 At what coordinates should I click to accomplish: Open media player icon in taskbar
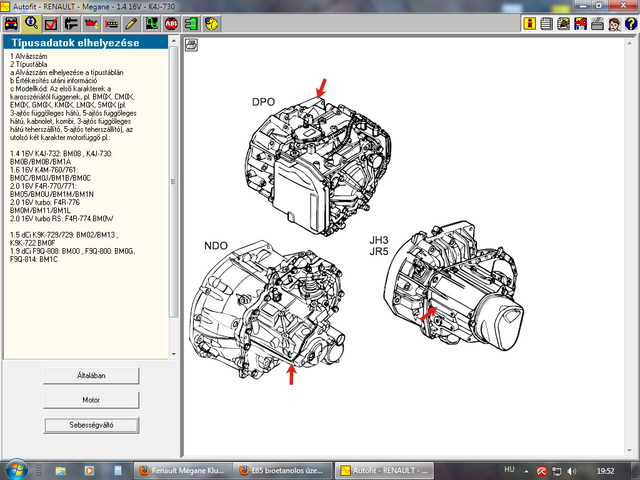(x=89, y=471)
